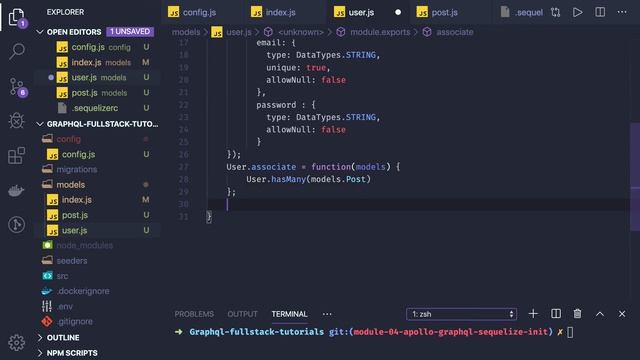
Task: Click the editor minimap scrollbar
Action: point(635,176)
